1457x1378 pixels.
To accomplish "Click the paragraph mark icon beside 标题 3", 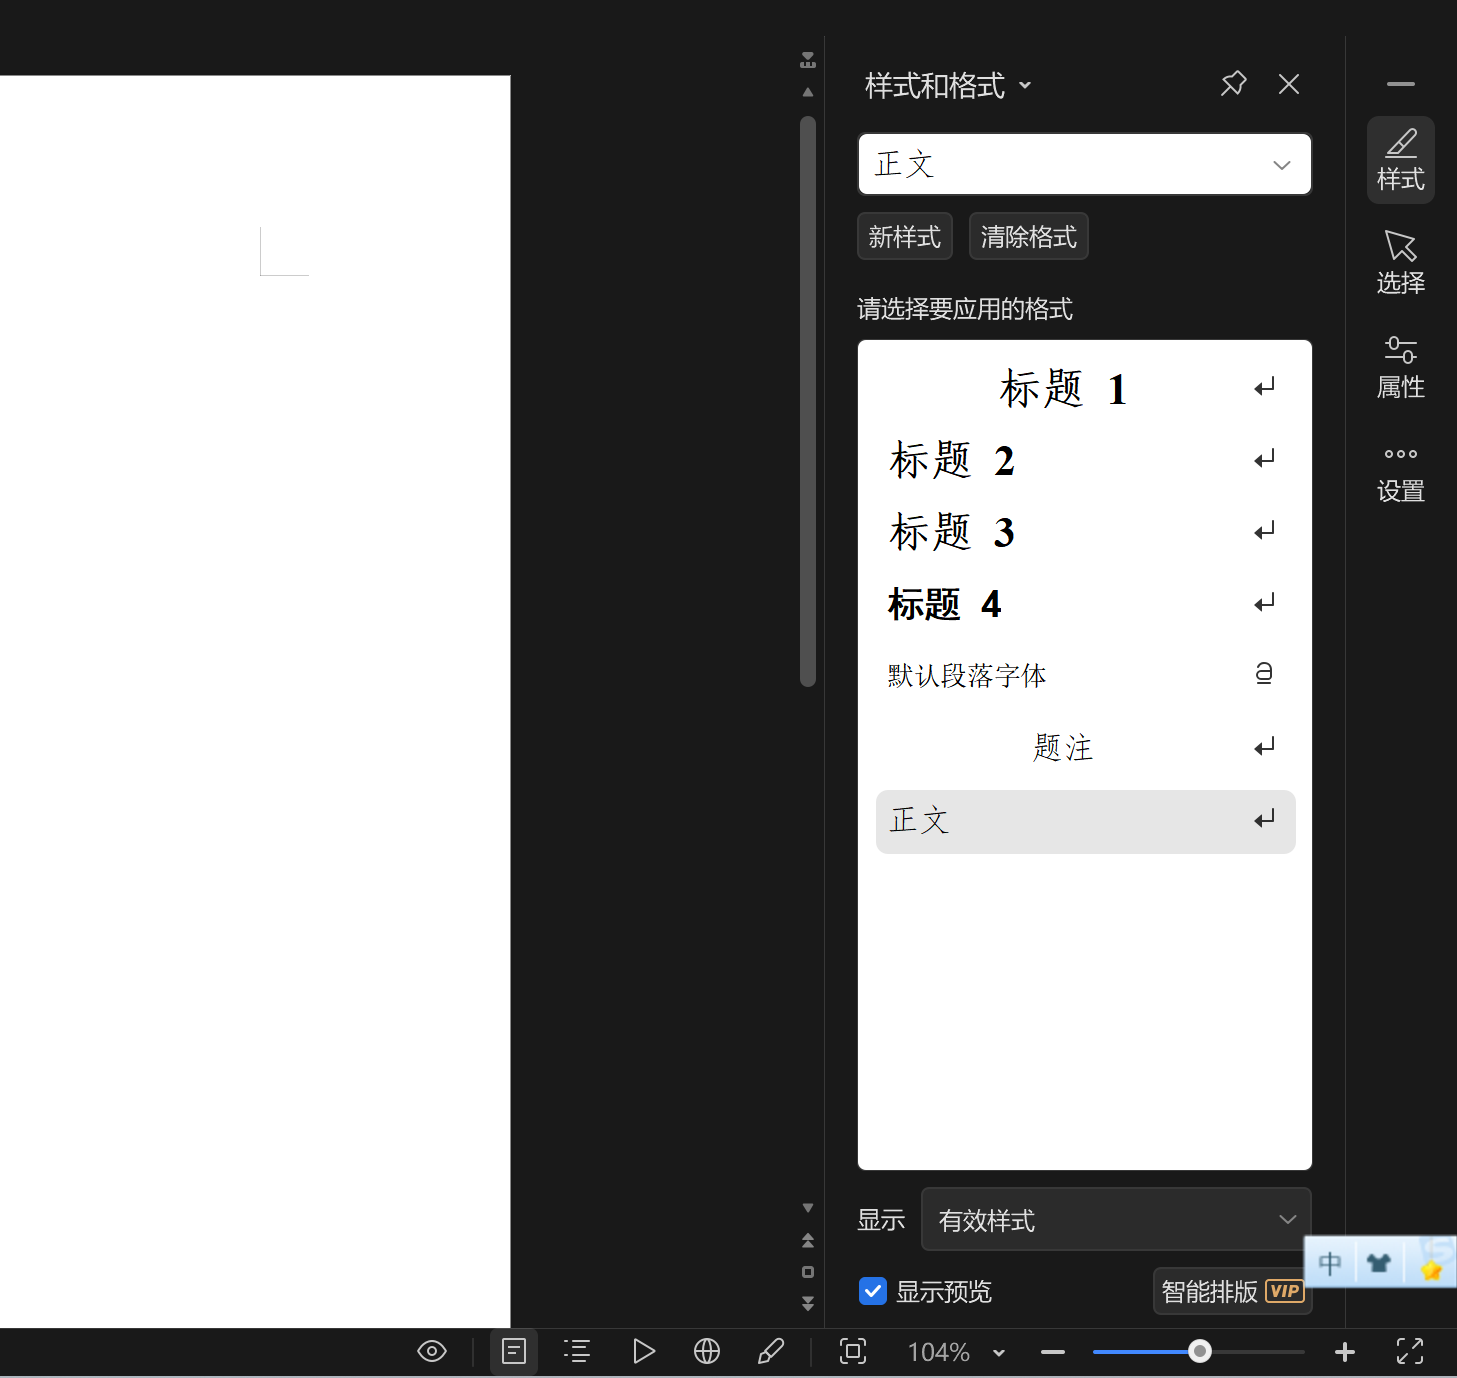I will pos(1265,531).
